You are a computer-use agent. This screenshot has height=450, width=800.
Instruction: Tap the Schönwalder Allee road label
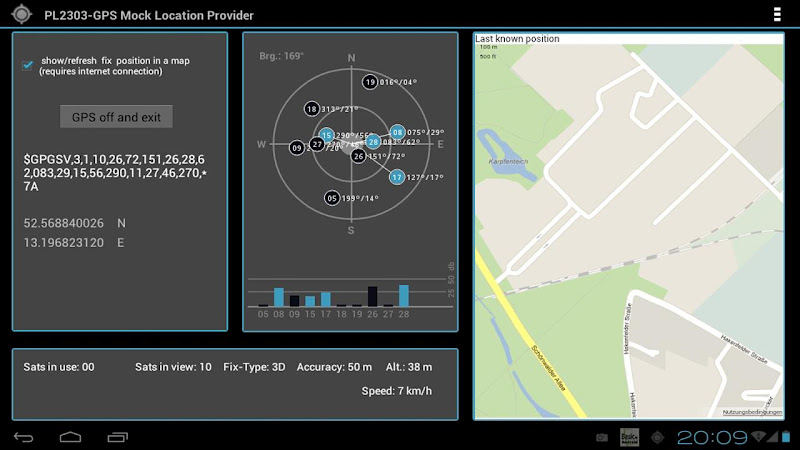pyautogui.click(x=548, y=368)
